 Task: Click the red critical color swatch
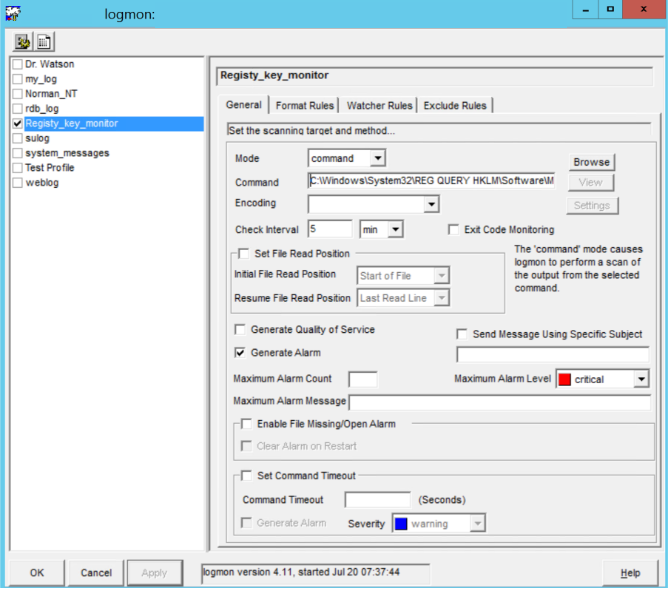[564, 379]
